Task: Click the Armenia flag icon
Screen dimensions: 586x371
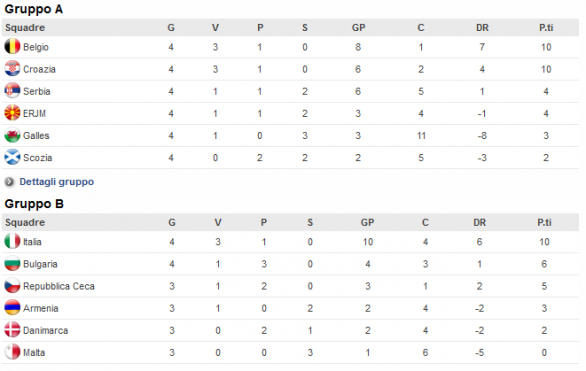Action: coord(12,308)
